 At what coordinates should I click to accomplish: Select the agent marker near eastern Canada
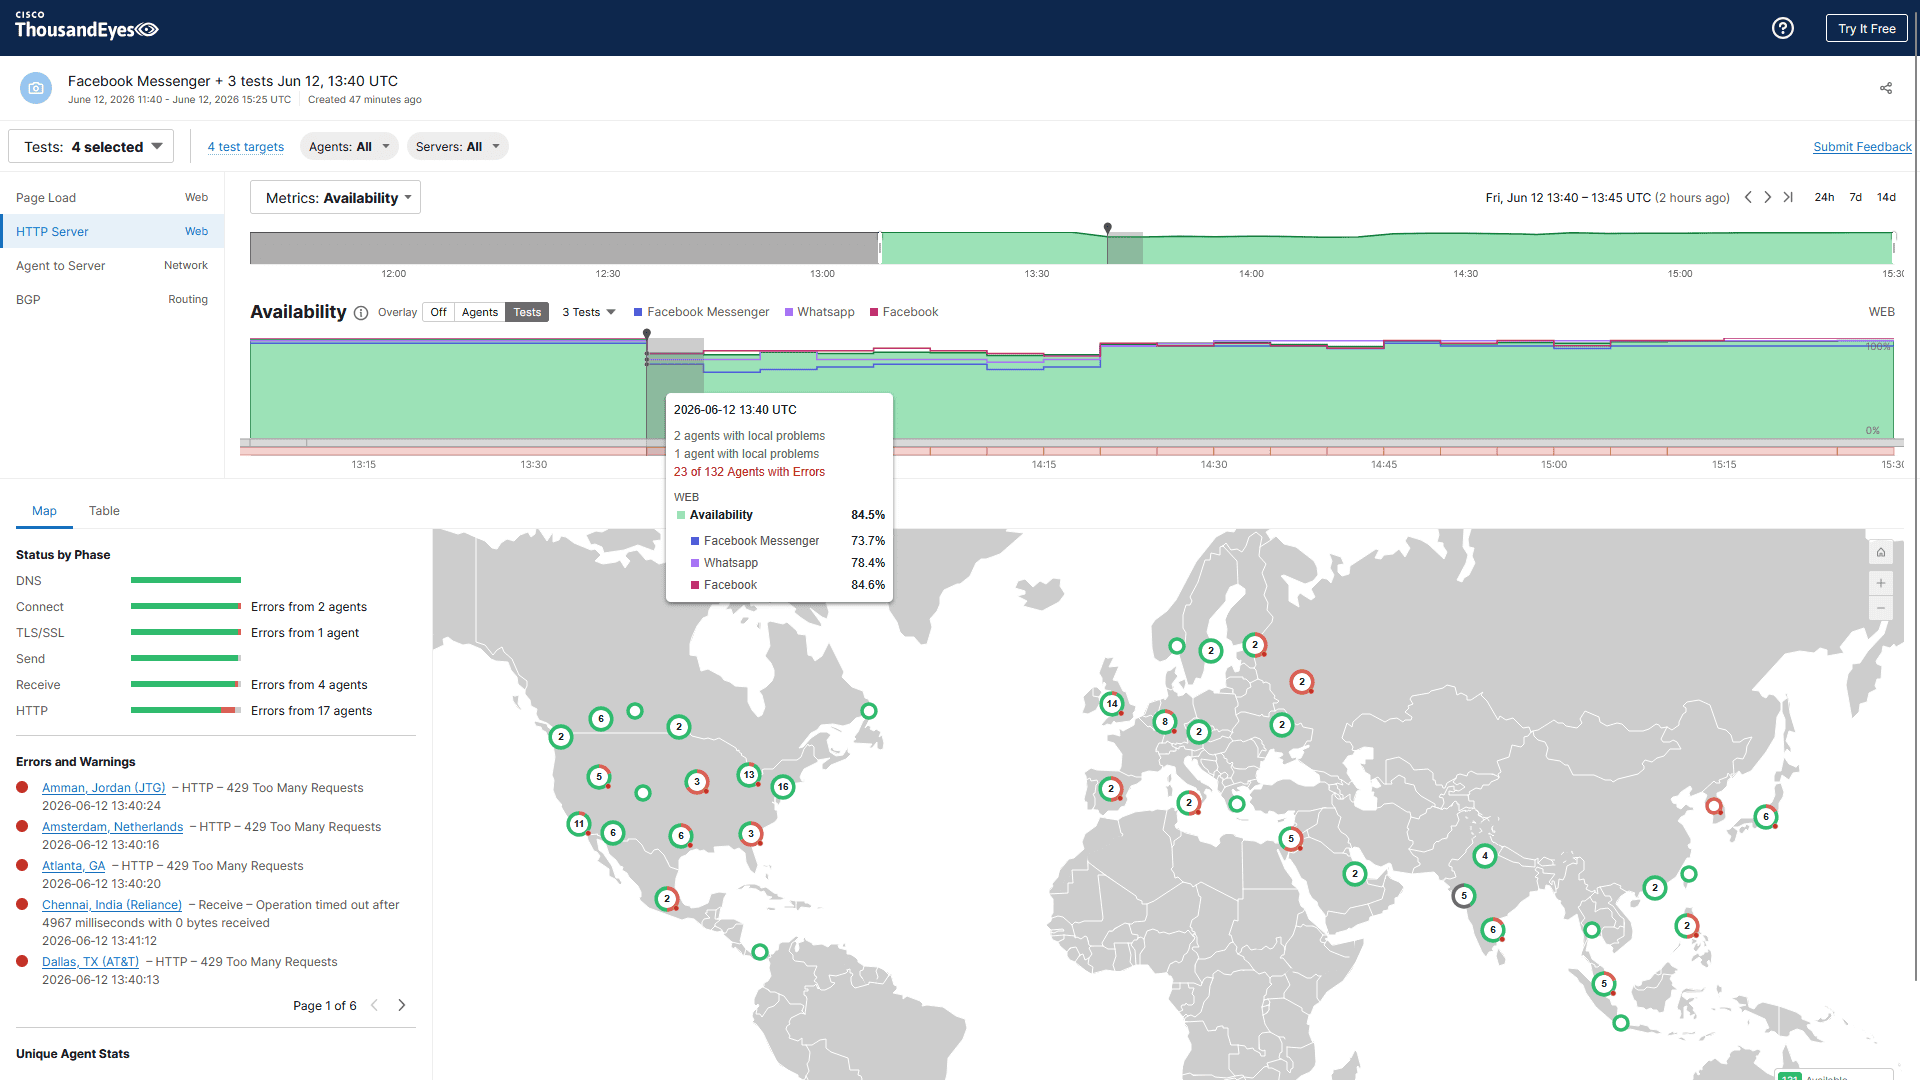coord(869,711)
